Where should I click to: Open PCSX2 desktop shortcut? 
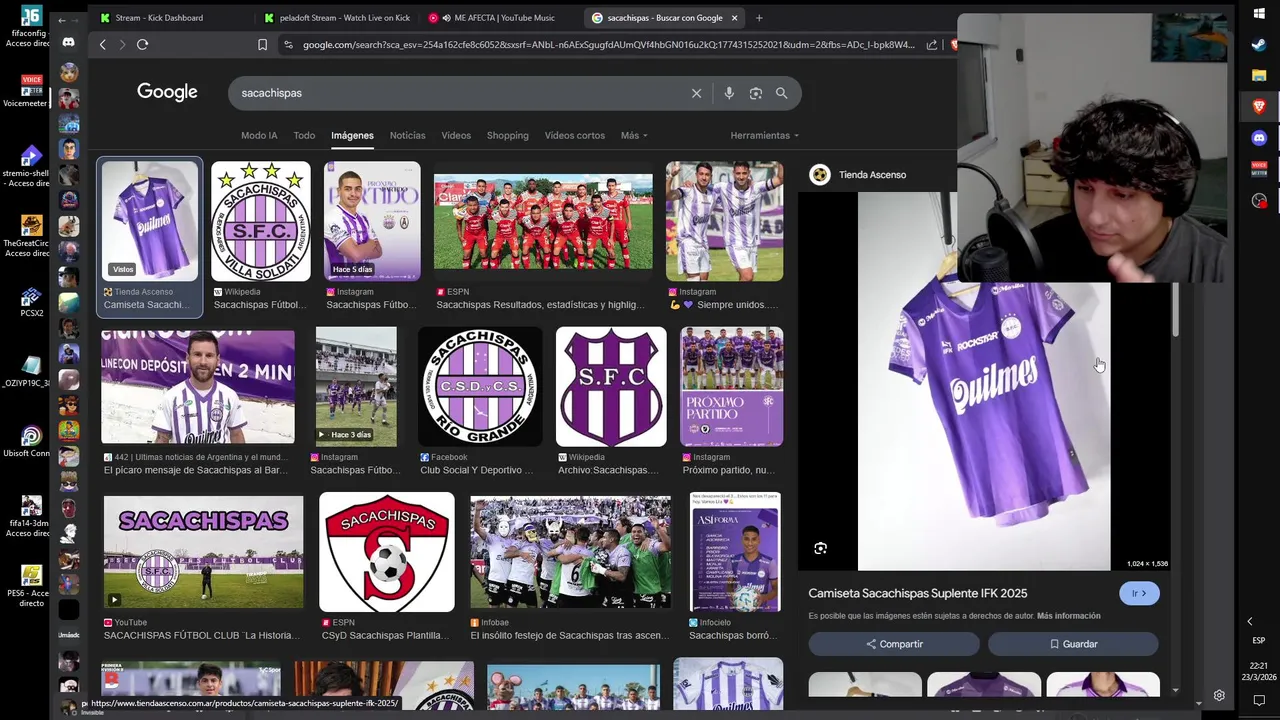pyautogui.click(x=31, y=301)
